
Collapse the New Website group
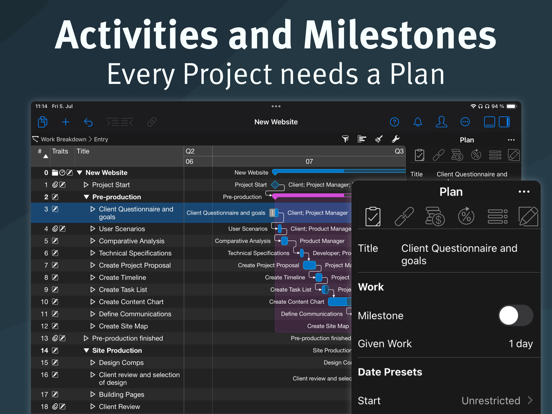coord(80,172)
